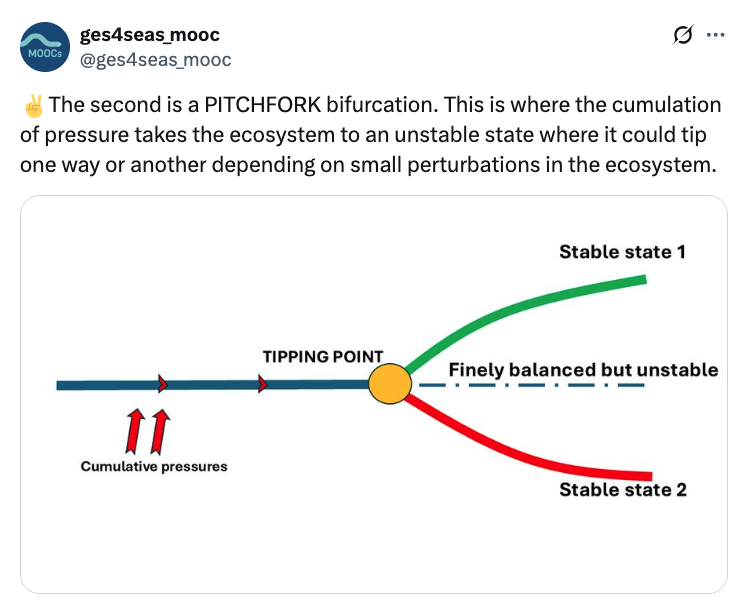Click the Grok slashed-circle icon
The image size is (746, 610).
(683, 35)
